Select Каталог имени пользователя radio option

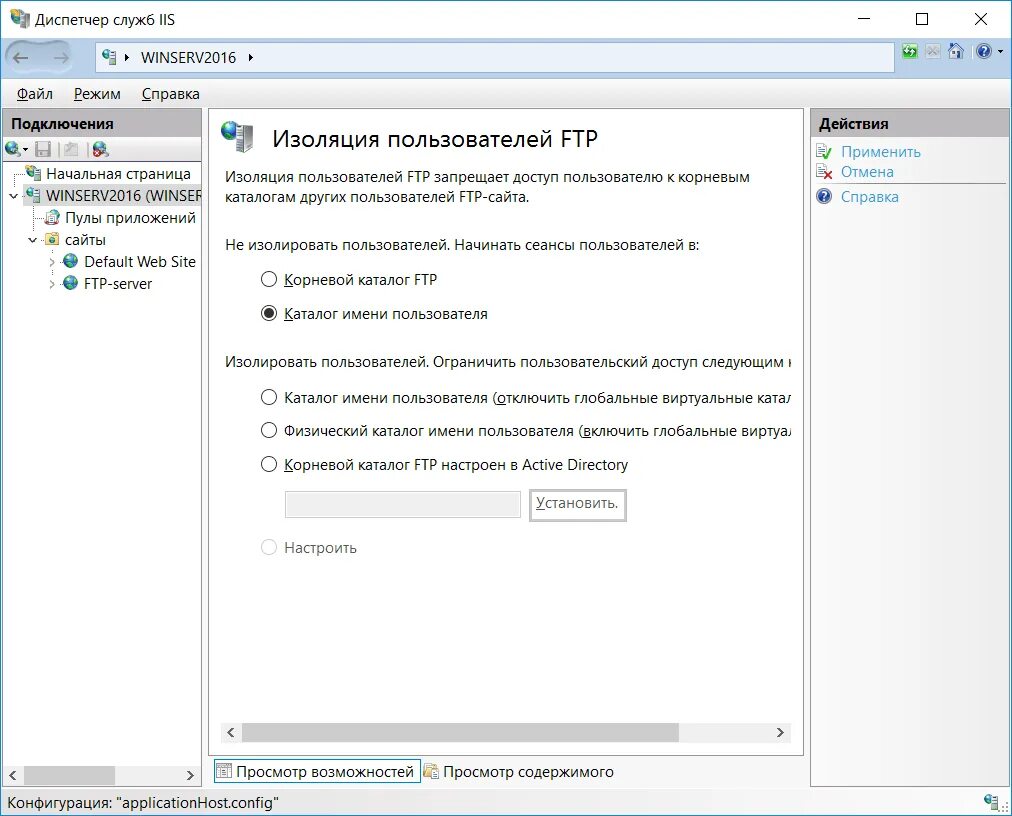click(x=268, y=312)
